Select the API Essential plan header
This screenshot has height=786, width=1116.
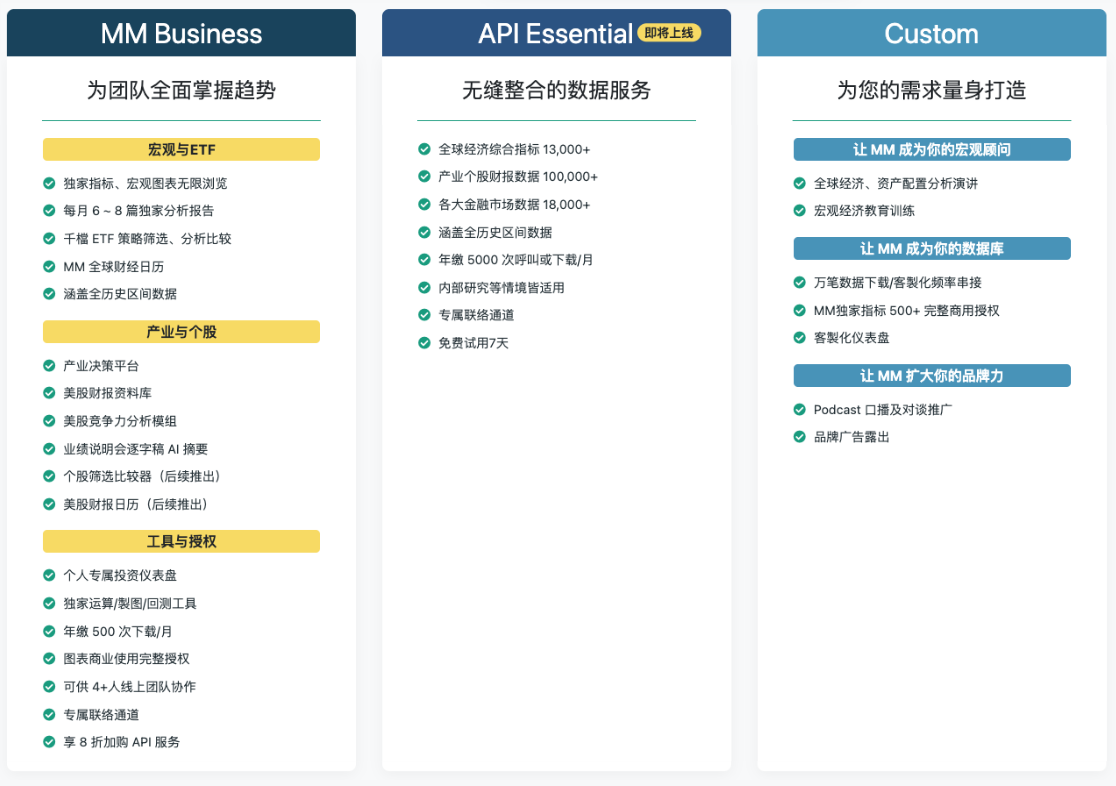pos(555,34)
